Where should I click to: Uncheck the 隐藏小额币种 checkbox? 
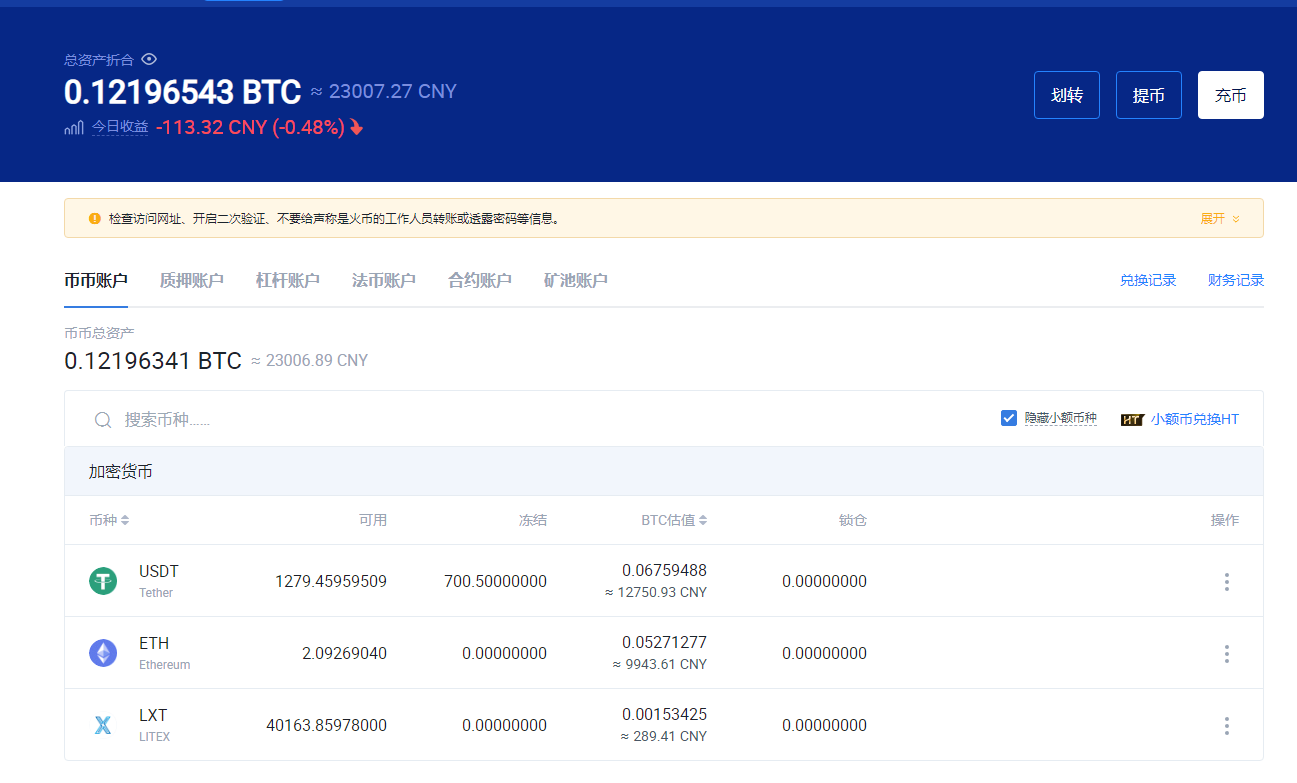pyautogui.click(x=1009, y=418)
